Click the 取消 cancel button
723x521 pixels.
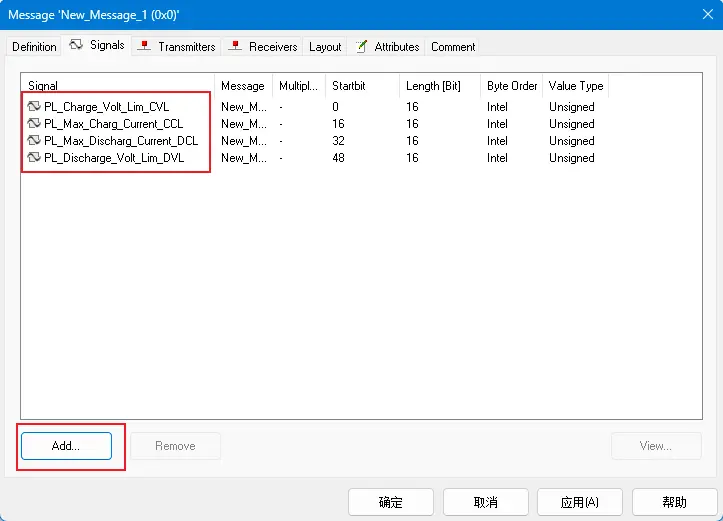pos(485,502)
